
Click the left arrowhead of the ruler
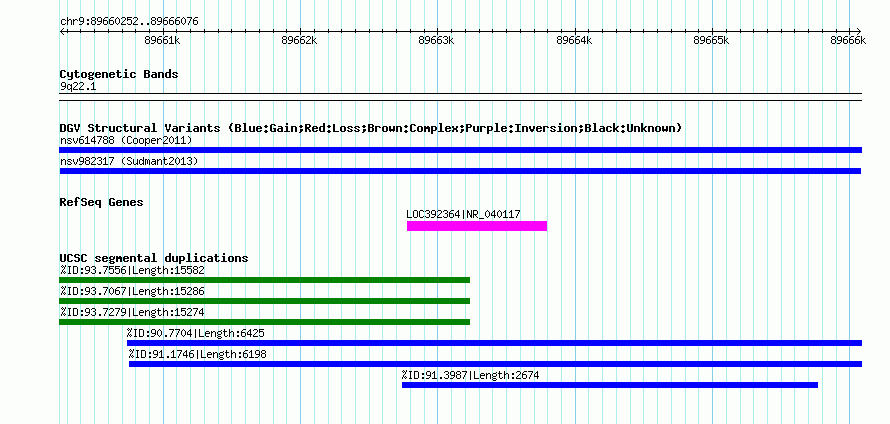62,31
